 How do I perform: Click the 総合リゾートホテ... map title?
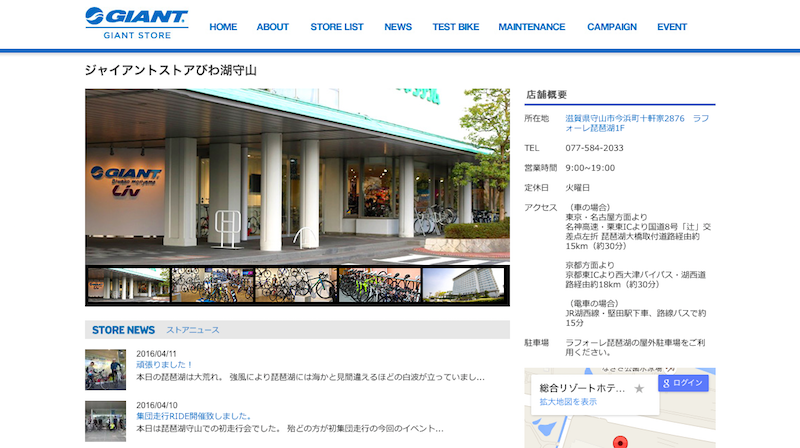(582, 388)
